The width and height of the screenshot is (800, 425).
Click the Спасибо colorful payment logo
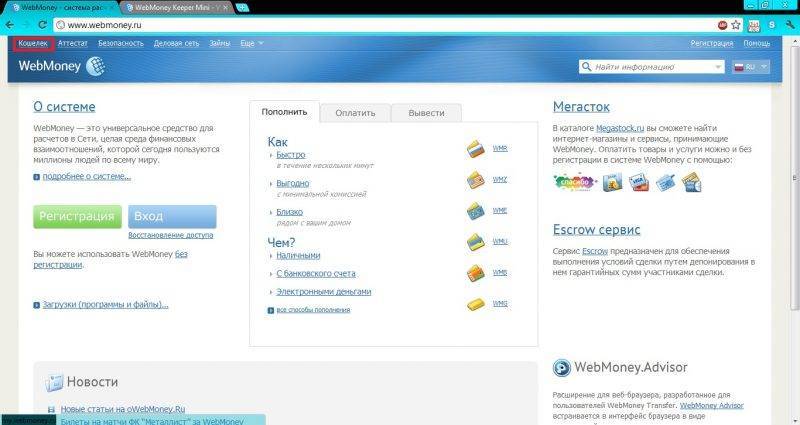coord(574,182)
